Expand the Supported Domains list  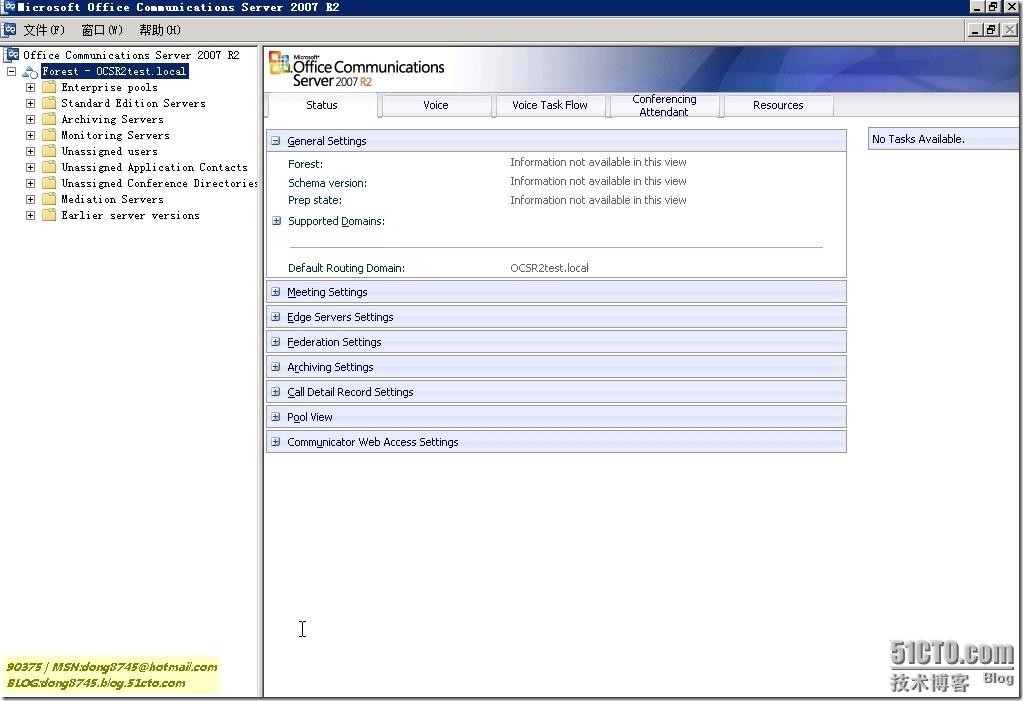[x=277, y=221]
